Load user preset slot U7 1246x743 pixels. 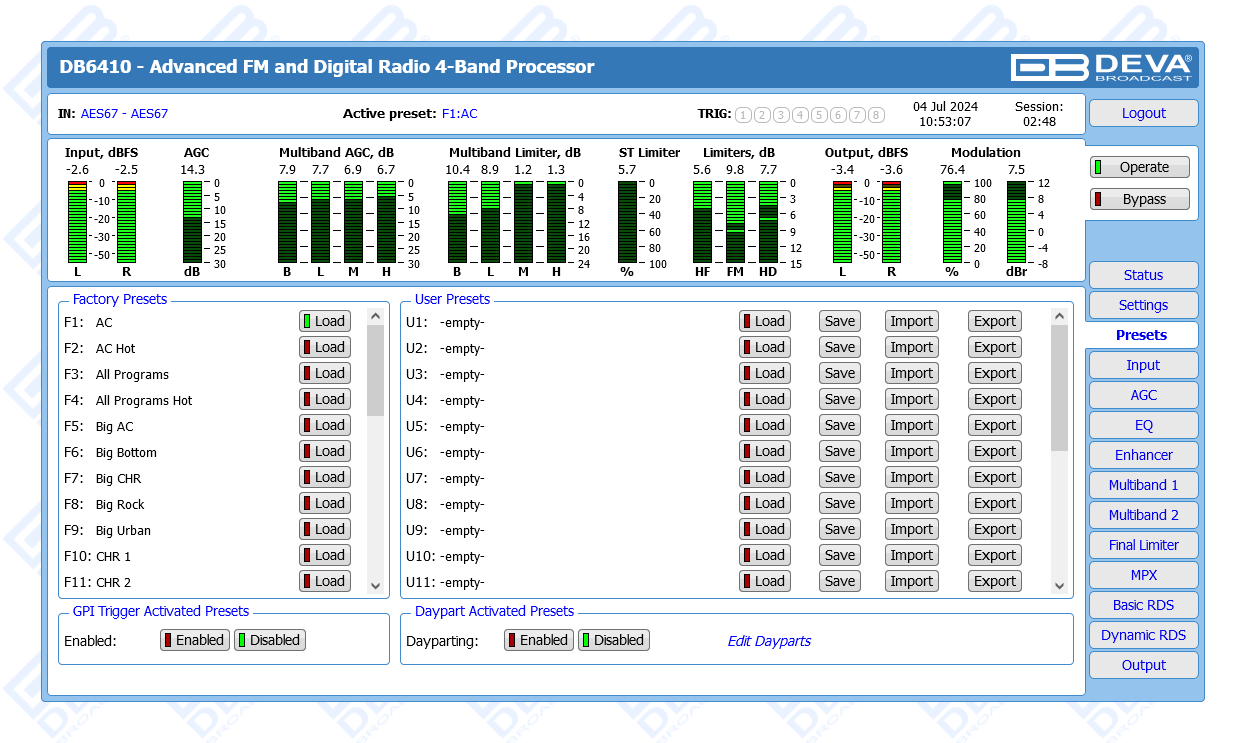click(x=765, y=477)
